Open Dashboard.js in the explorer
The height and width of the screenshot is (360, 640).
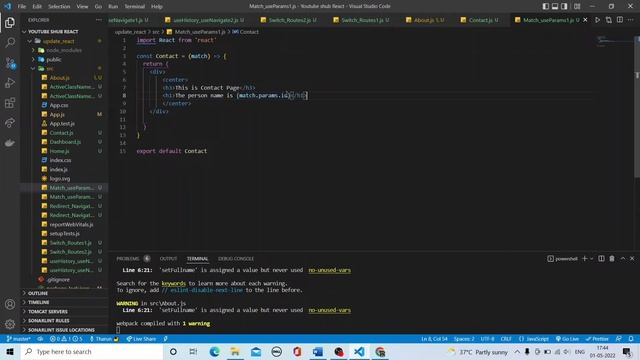tap(64, 142)
